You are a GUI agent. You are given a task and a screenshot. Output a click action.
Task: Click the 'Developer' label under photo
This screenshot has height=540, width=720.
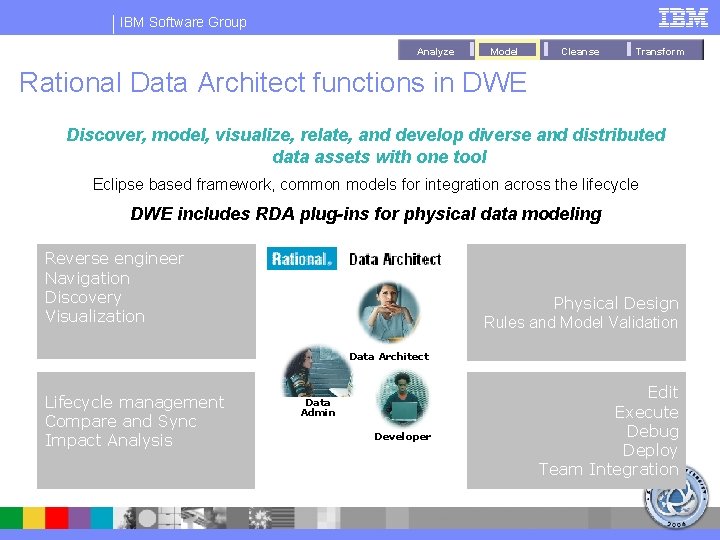click(403, 437)
